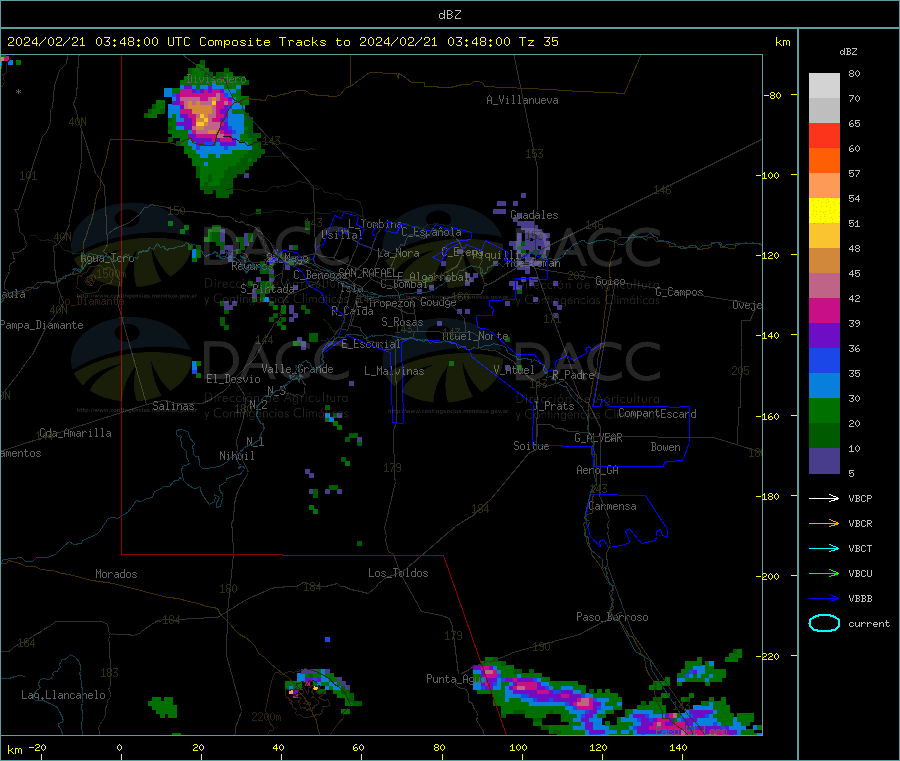Click the 'Punta_Agua' map label
This screenshot has width=900, height=761.
click(x=456, y=679)
